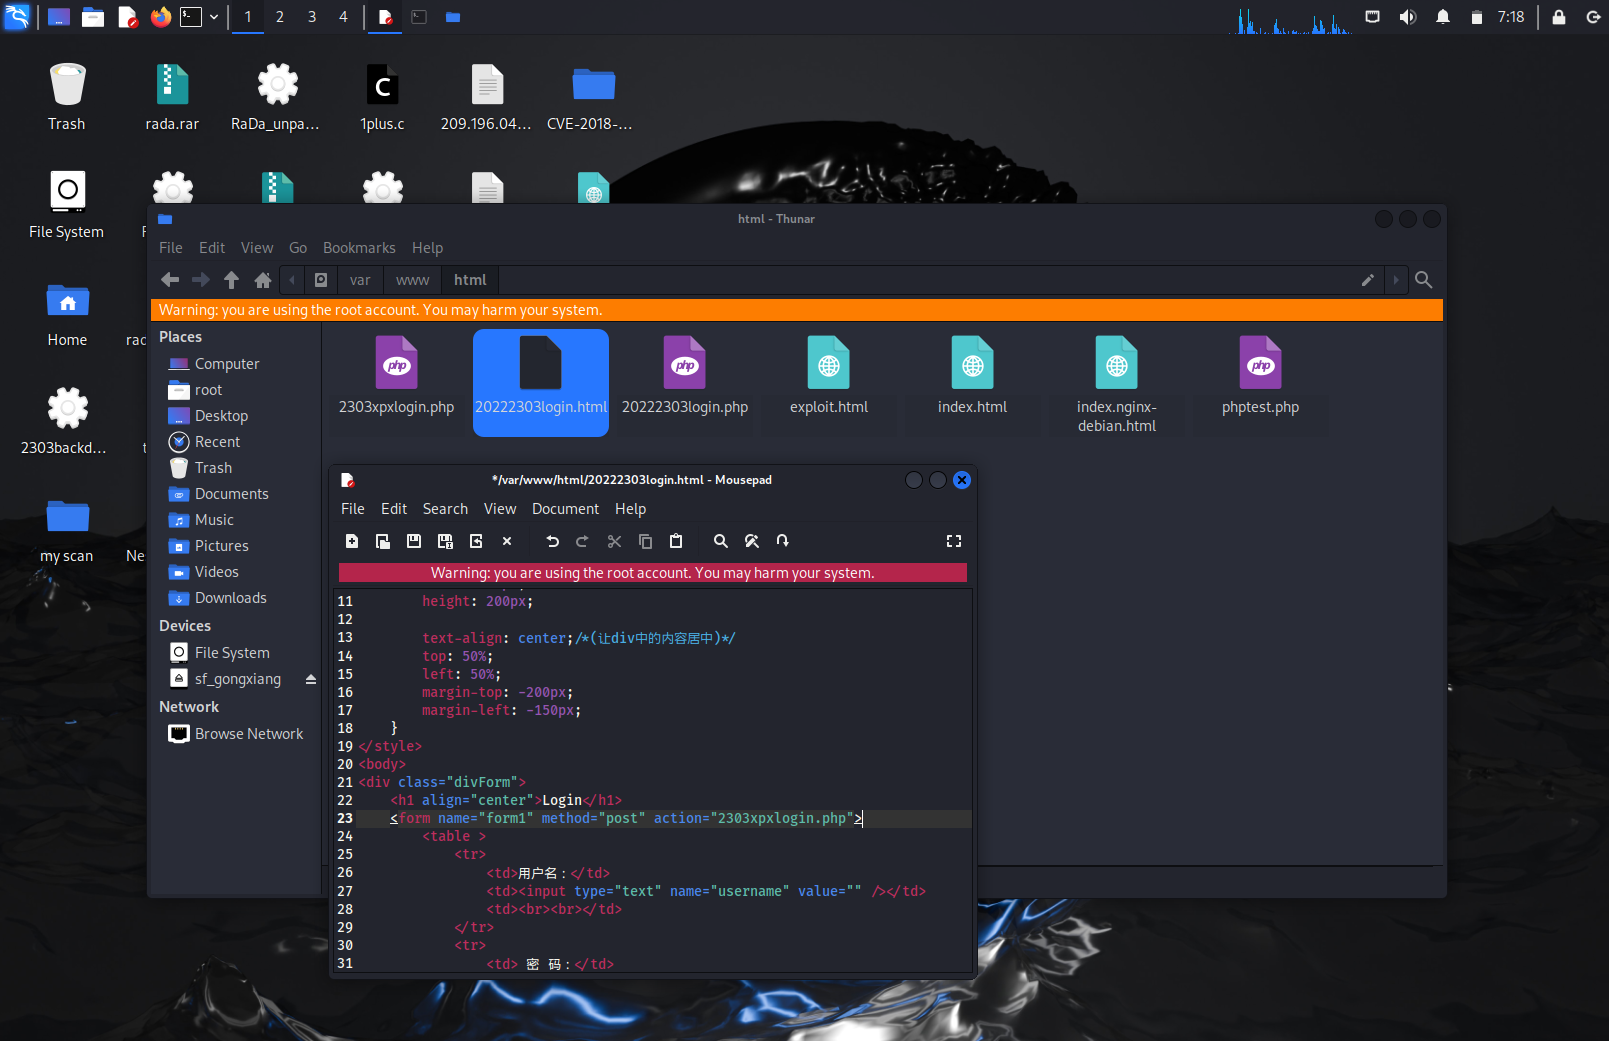This screenshot has width=1609, height=1041.
Task: Open the Mousepad Document menu
Action: 565,509
